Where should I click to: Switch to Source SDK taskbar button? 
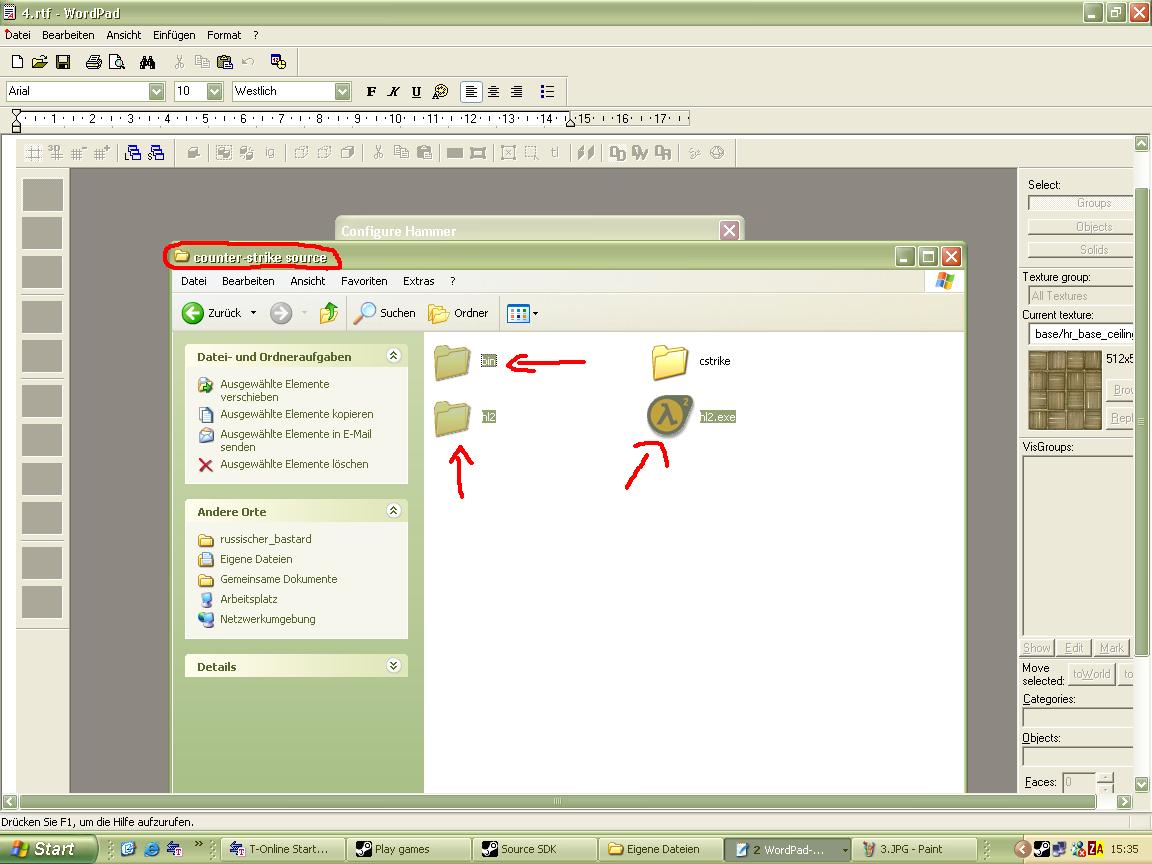pos(534,849)
